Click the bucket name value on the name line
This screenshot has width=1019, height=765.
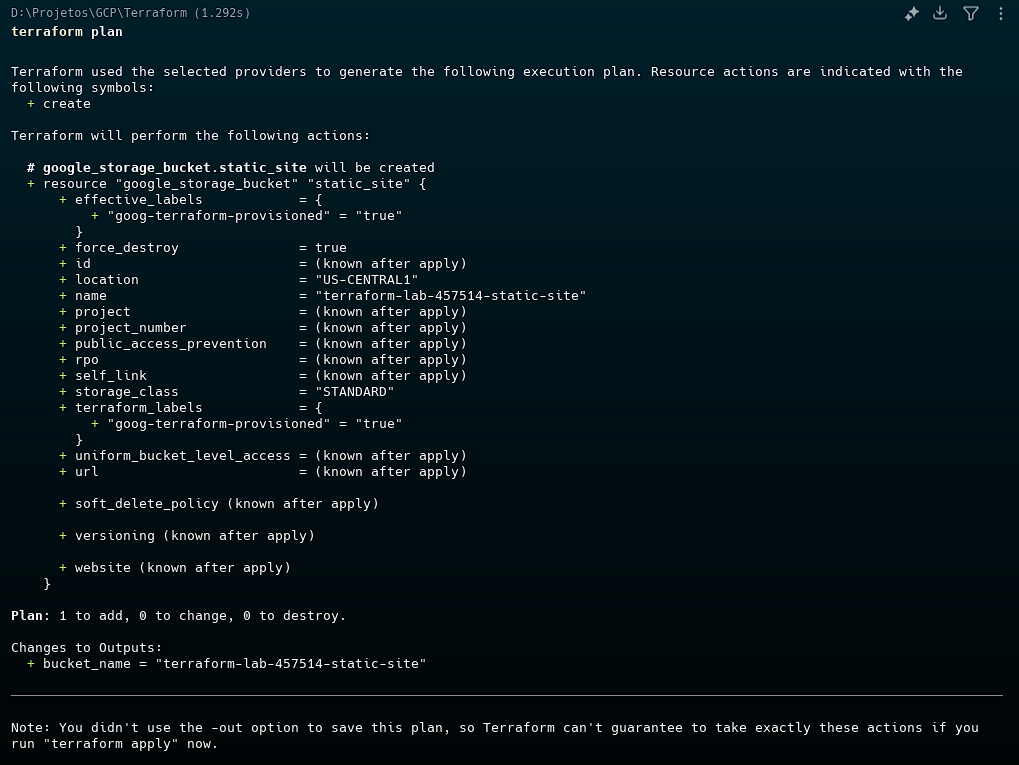(450, 296)
